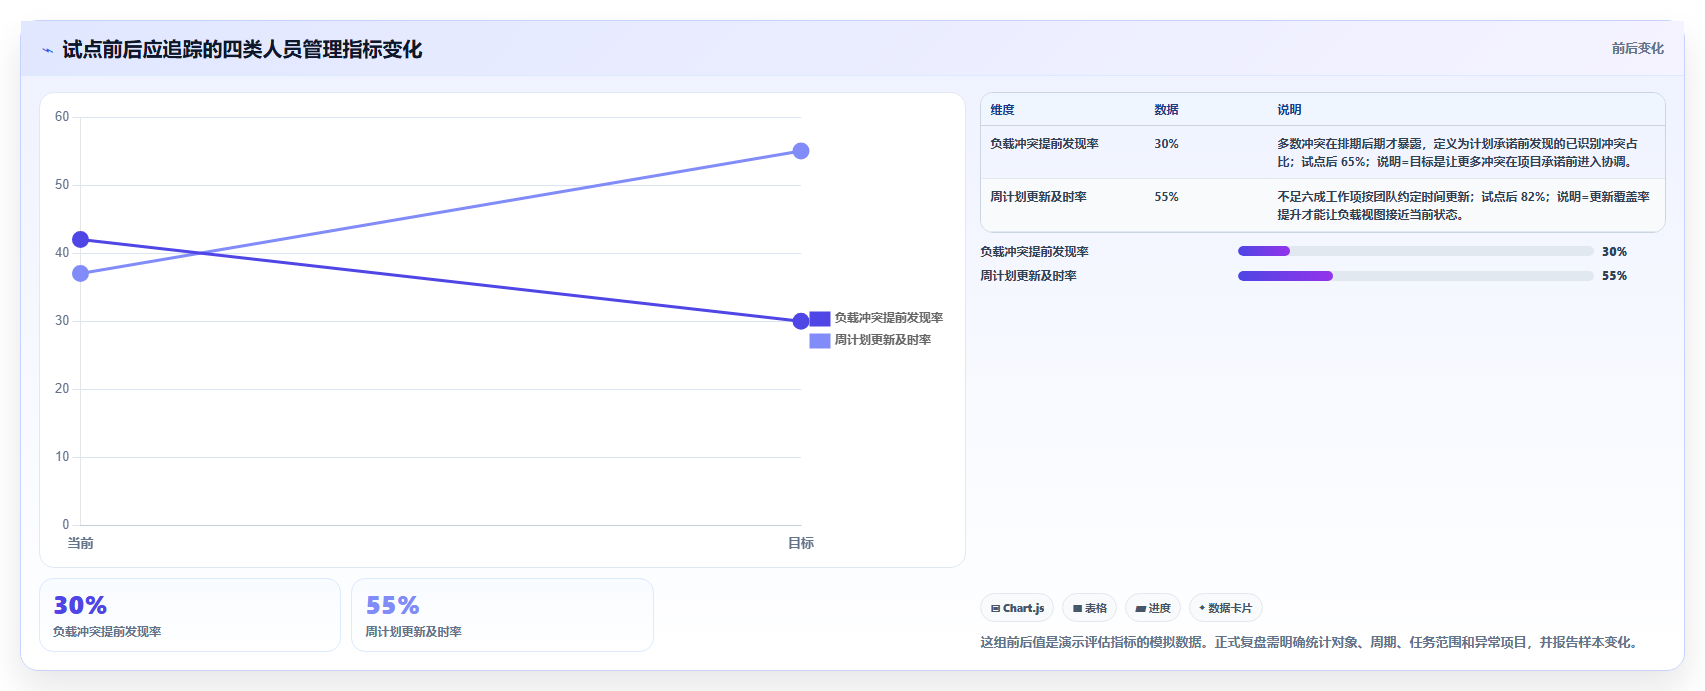Click the 数据卡片 chip
1705x691 pixels.
(1225, 608)
